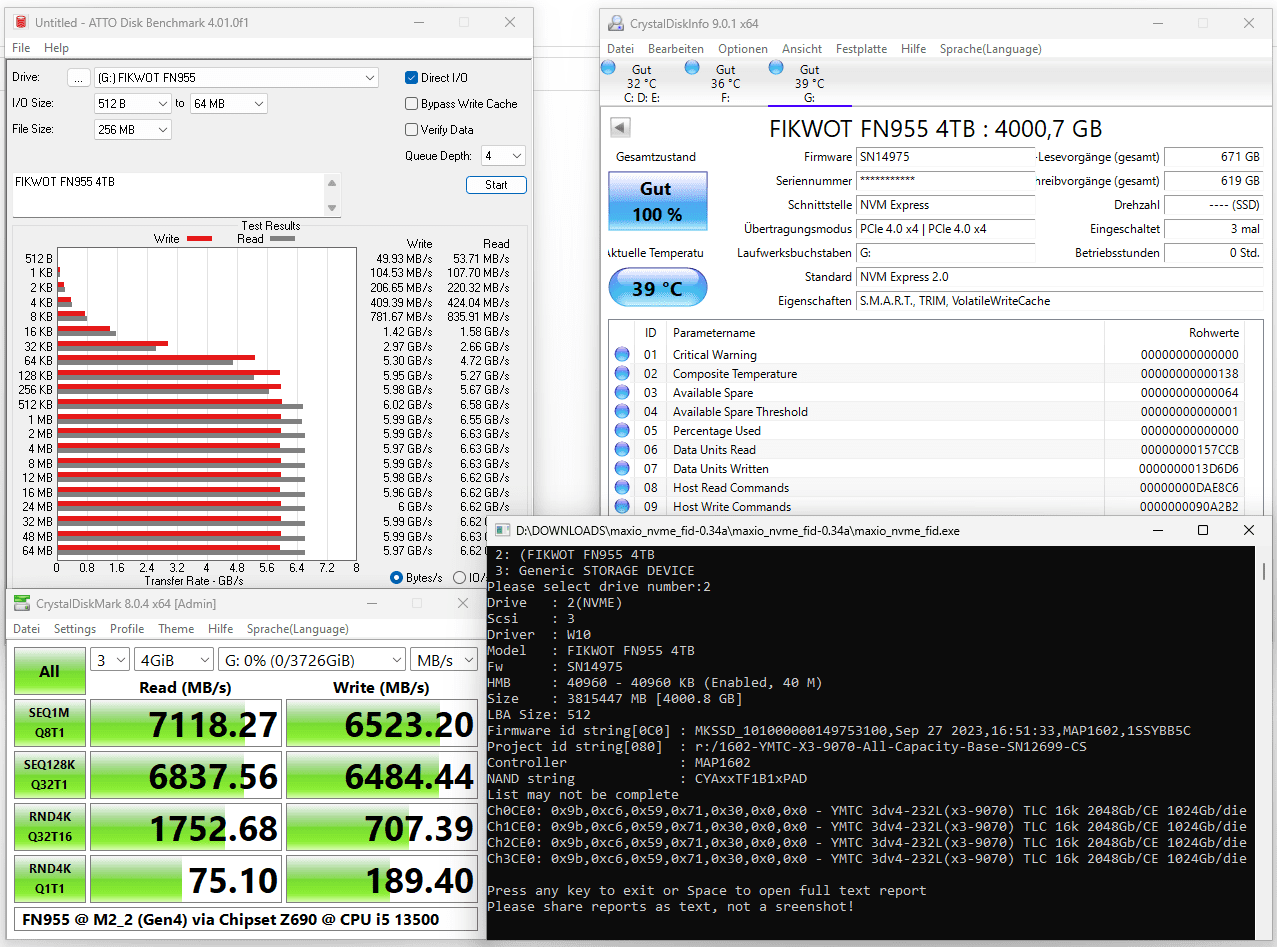Viewport: 1277px width, 947px height.
Task: Open the 4GiB test size dropdown
Action: [x=174, y=660]
